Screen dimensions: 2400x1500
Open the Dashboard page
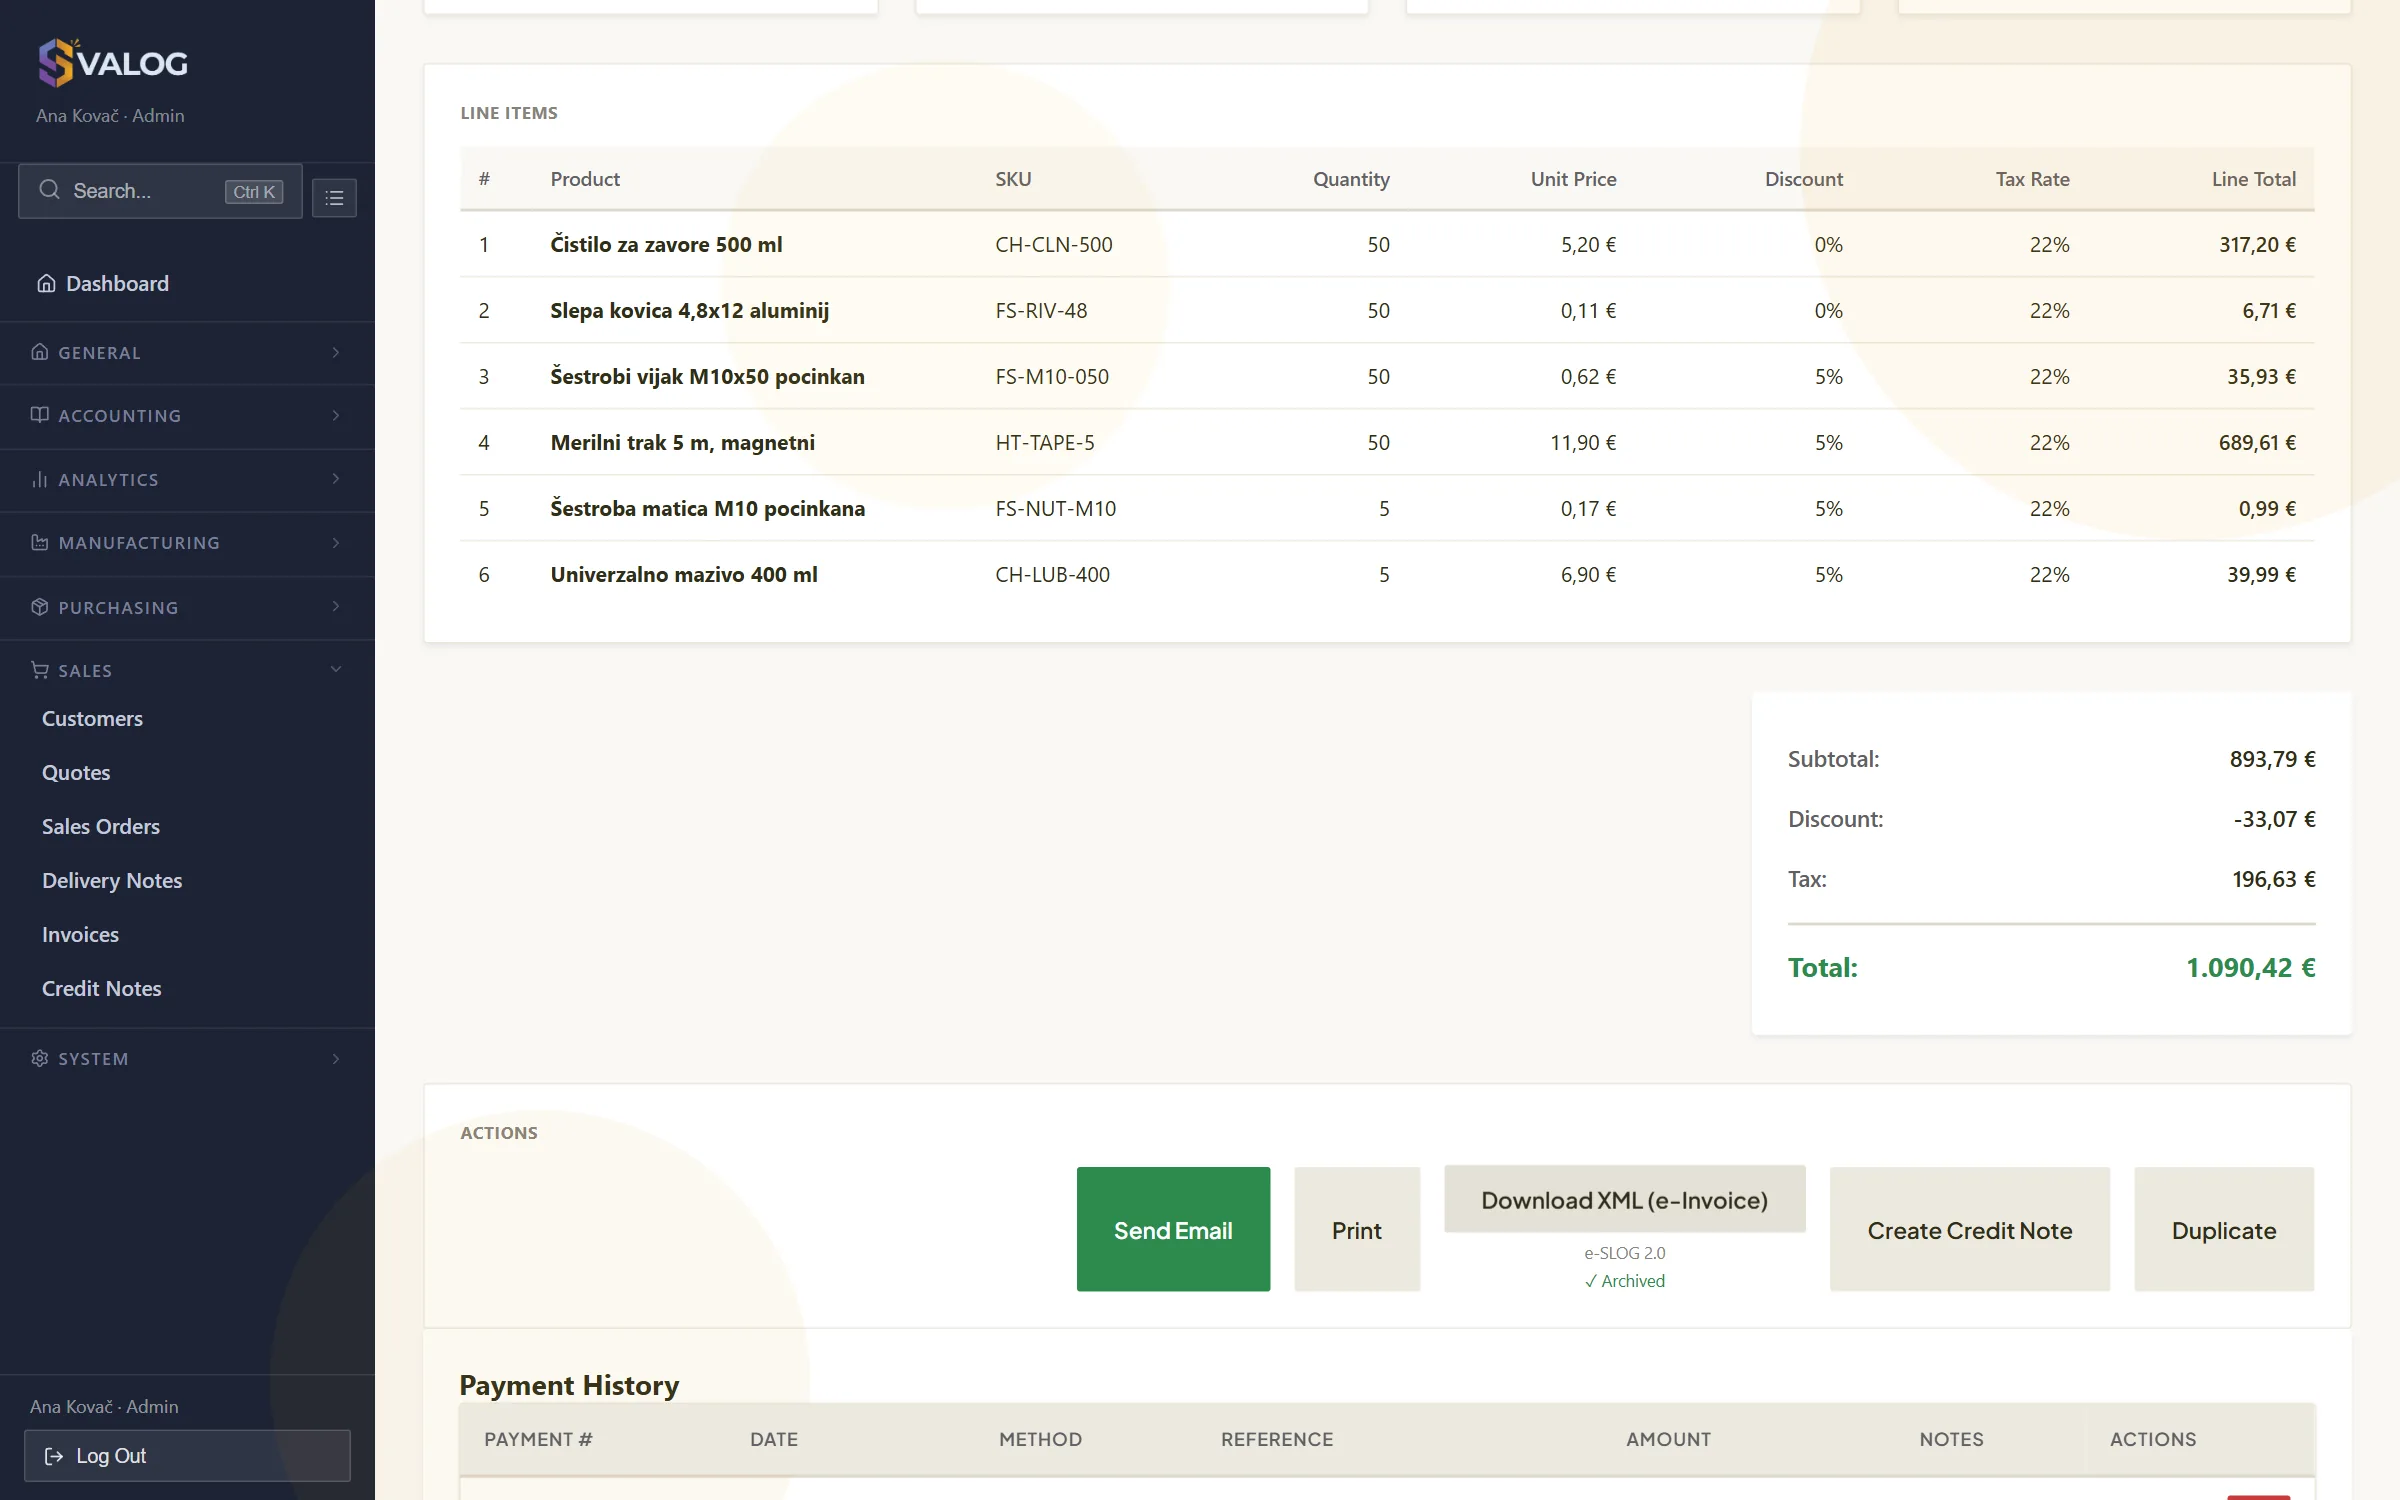[x=117, y=284]
